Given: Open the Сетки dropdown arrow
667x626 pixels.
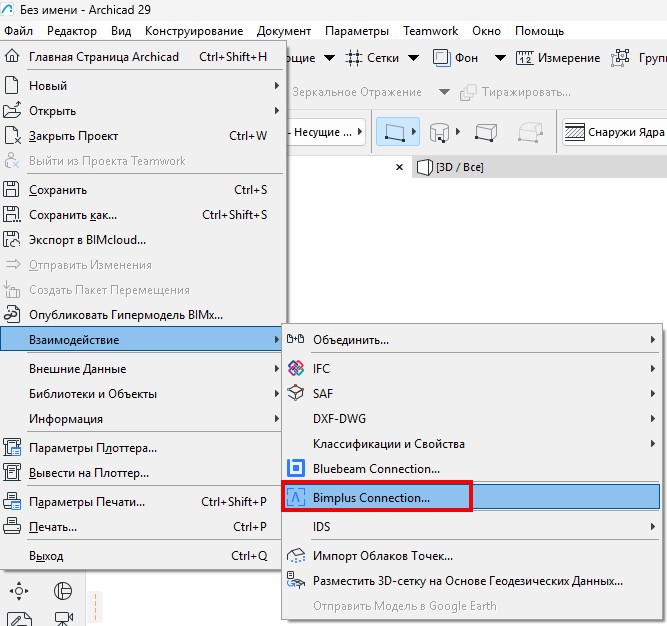Looking at the screenshot, I should click(x=413, y=58).
